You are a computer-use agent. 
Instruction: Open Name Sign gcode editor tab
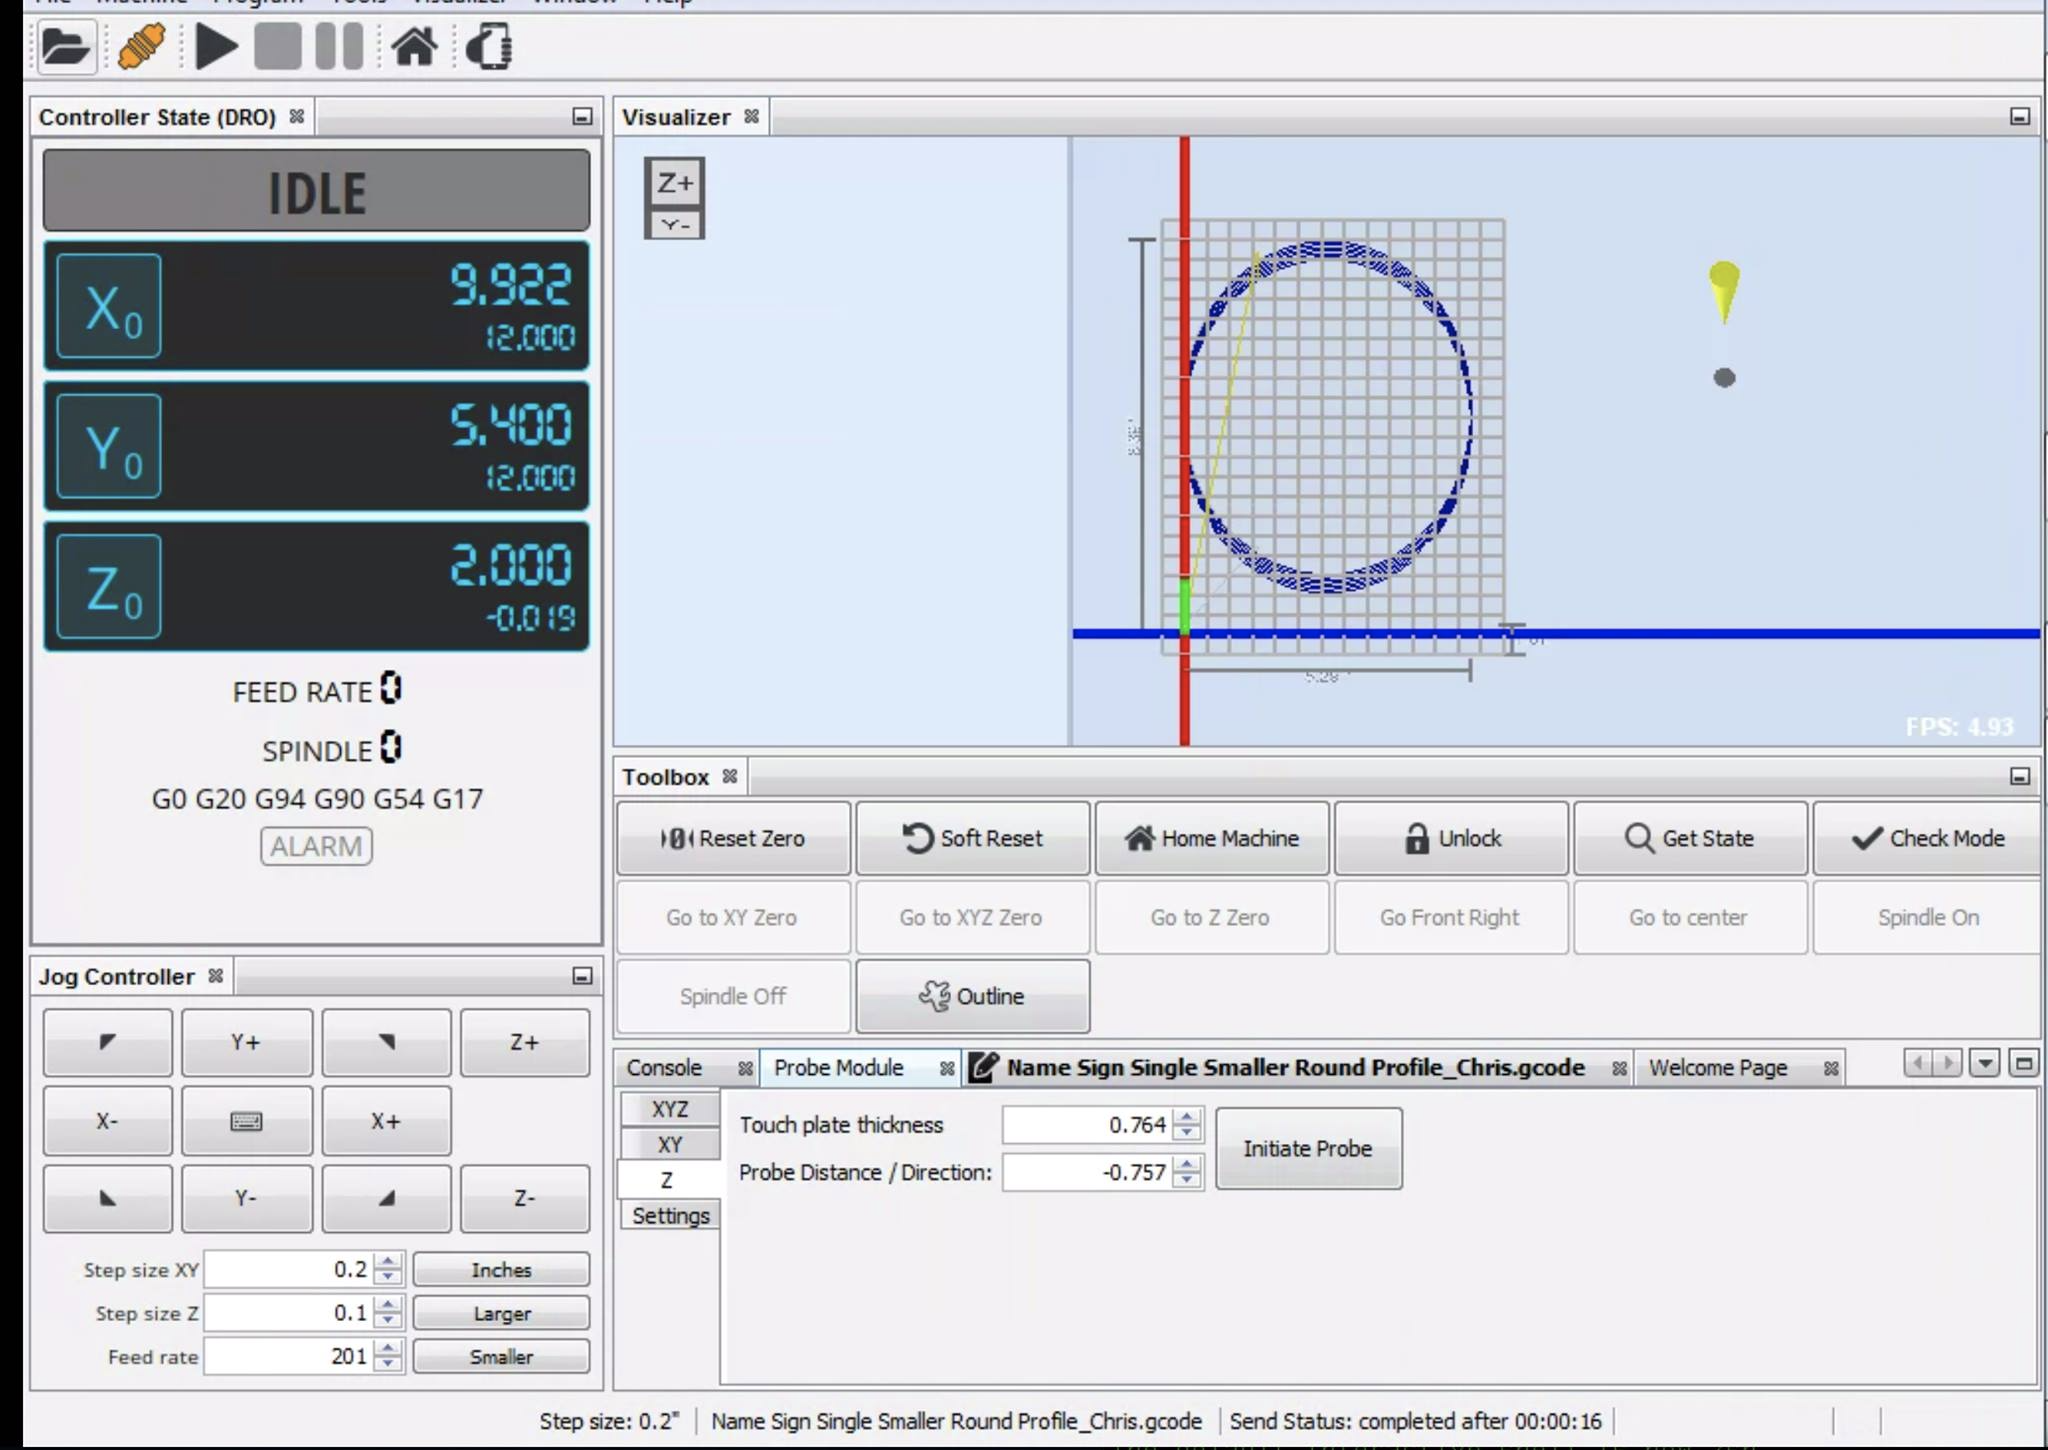[1295, 1068]
